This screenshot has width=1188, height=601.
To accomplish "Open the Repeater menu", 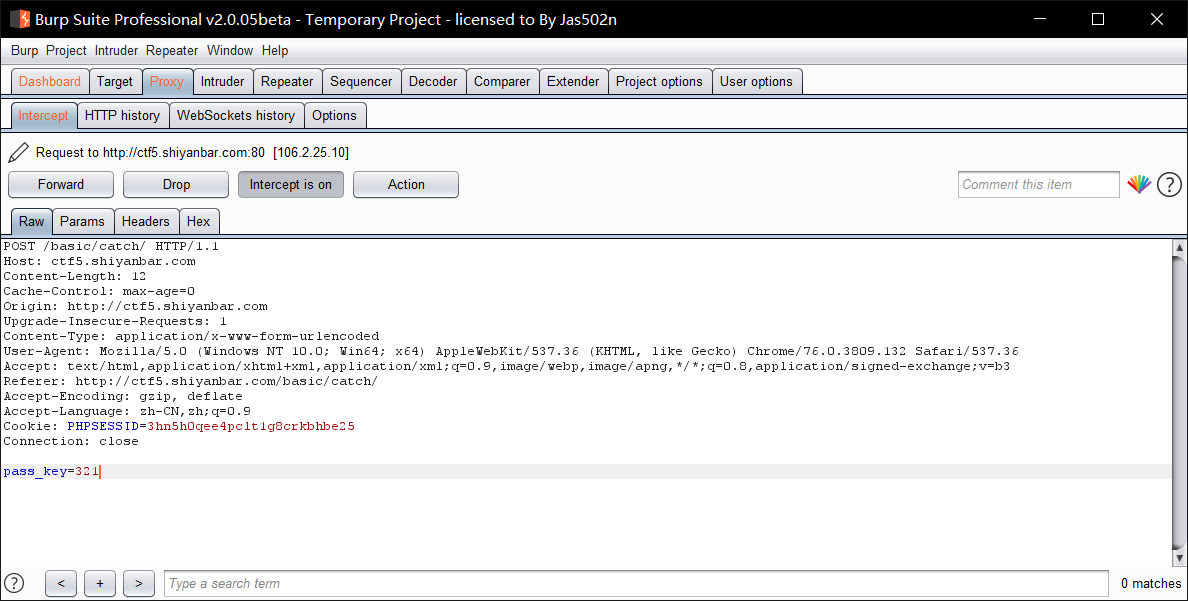I will click(x=172, y=51).
